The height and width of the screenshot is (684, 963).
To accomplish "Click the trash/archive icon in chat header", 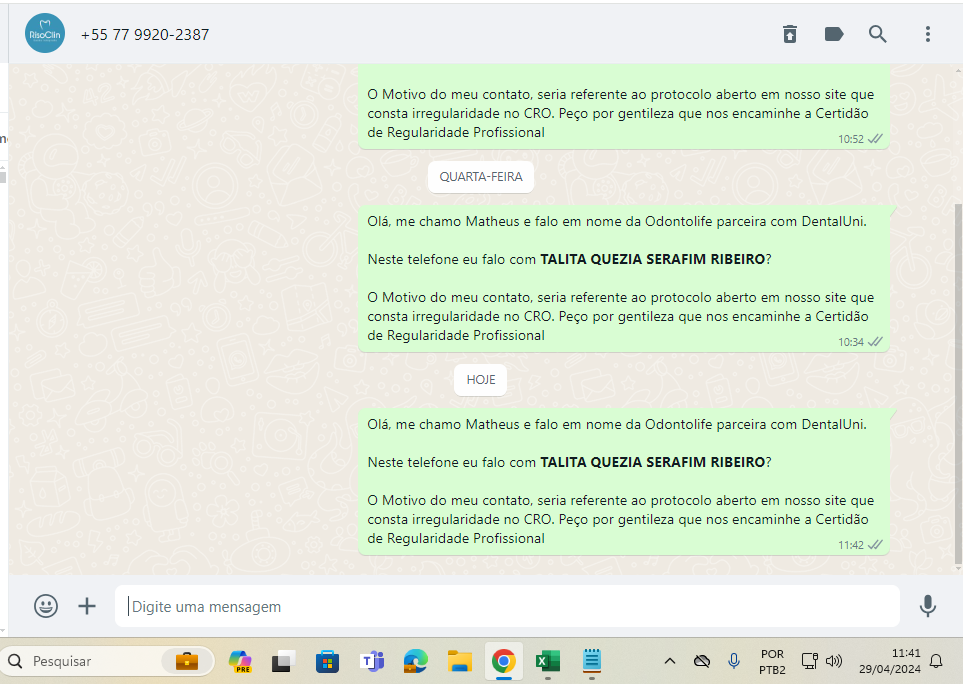I will [x=790, y=34].
